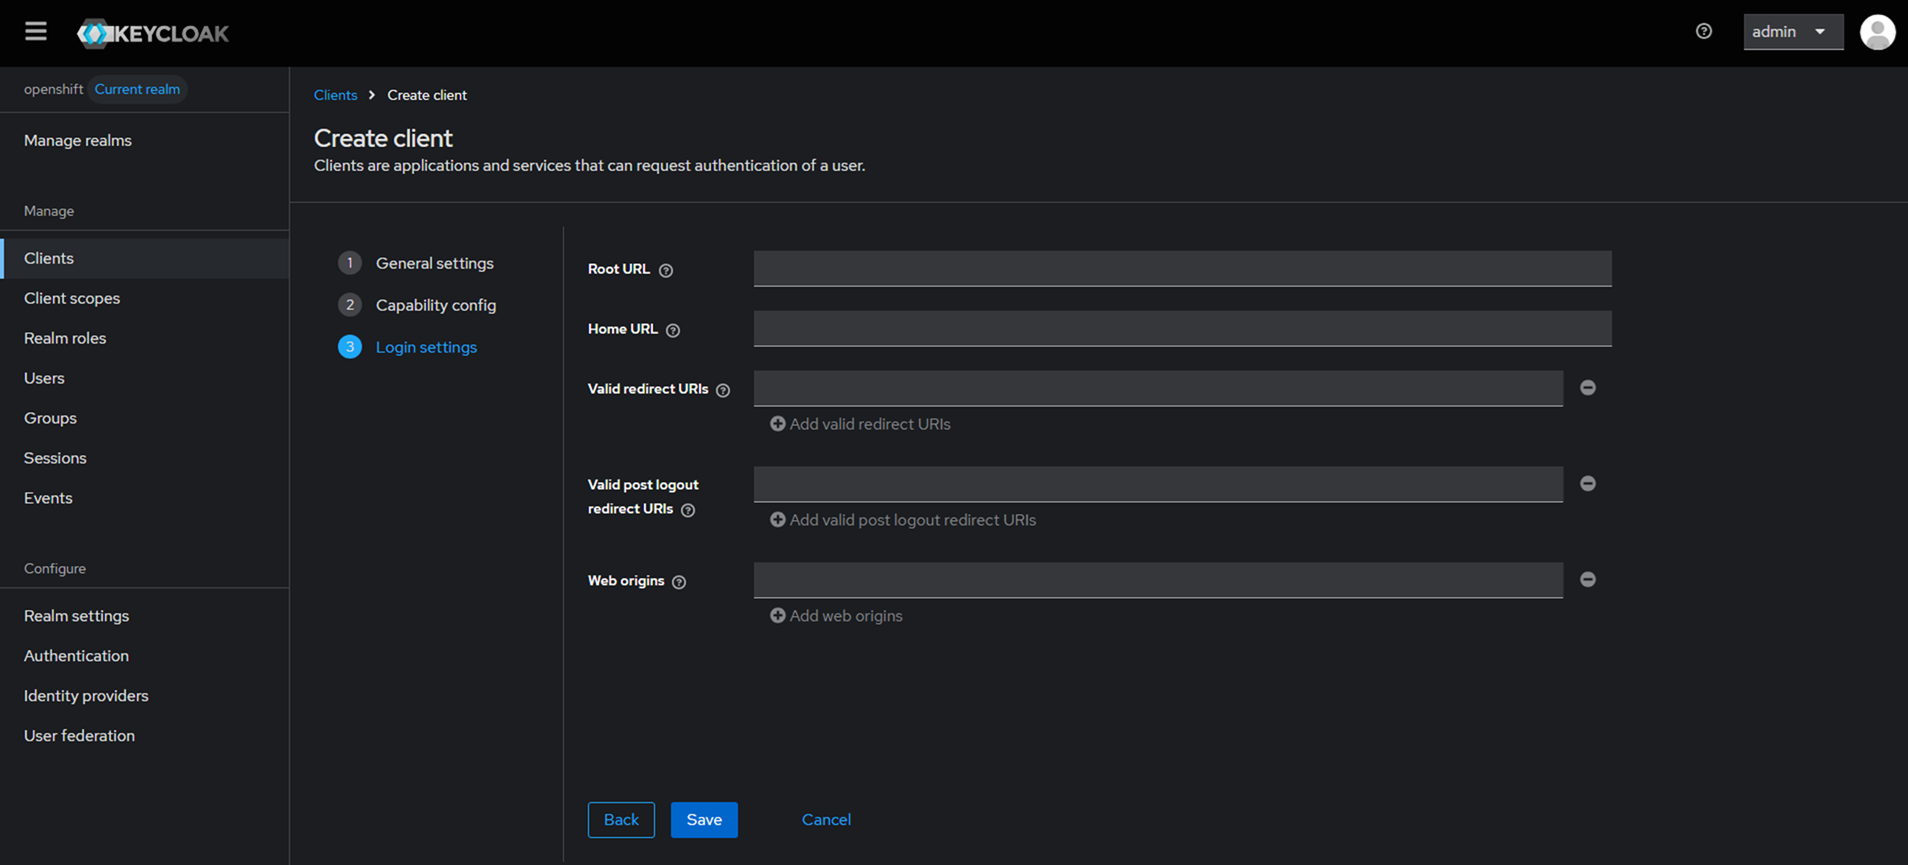
Task: Go to Capability config step
Action: point(435,305)
